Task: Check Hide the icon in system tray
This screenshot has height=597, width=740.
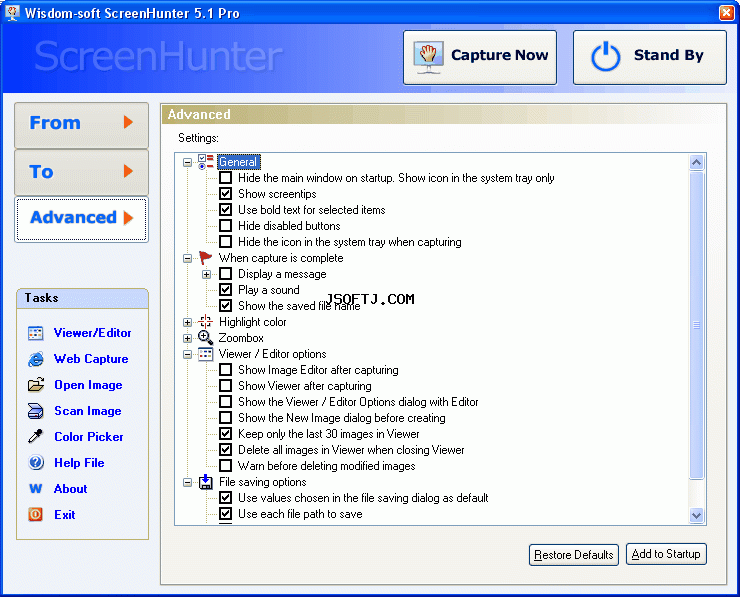Action: click(x=226, y=242)
